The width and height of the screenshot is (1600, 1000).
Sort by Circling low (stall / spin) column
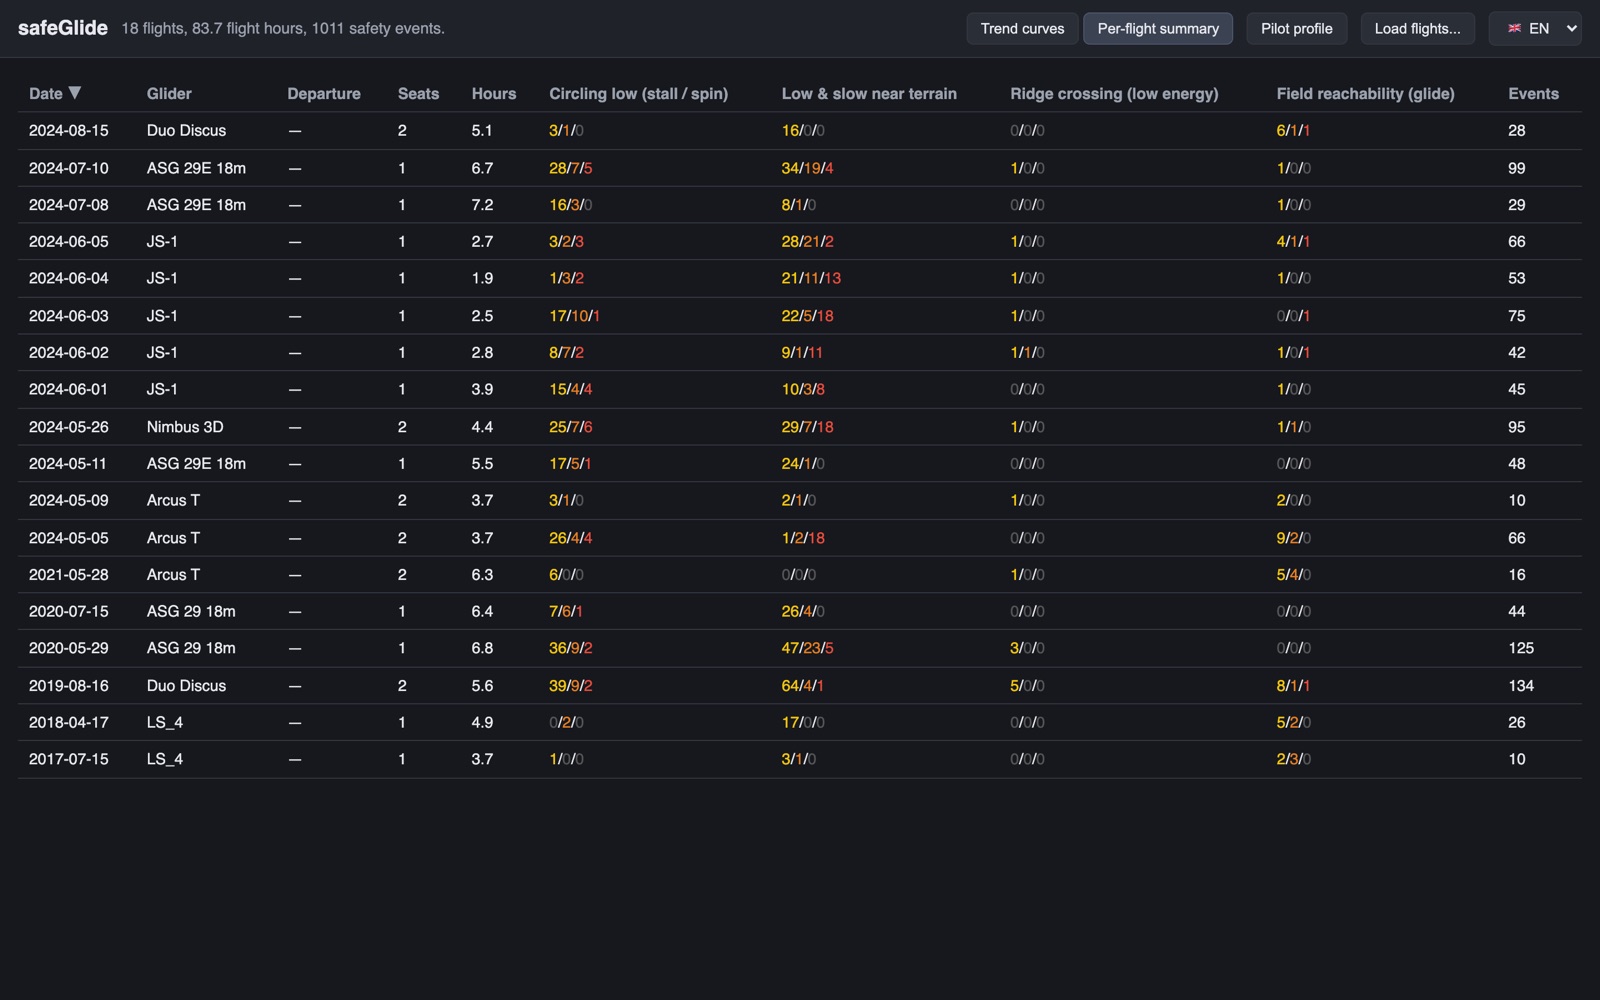pyautogui.click(x=638, y=93)
